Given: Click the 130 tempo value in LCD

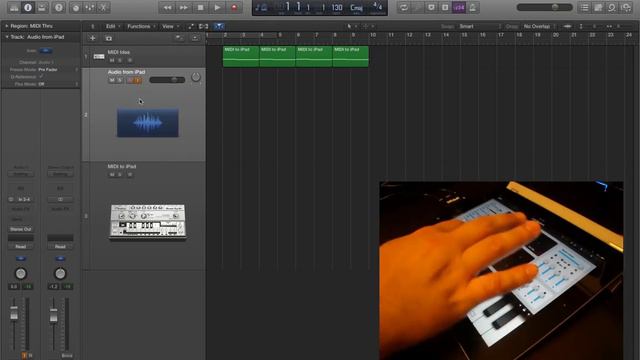Looking at the screenshot, I should 337,7.
